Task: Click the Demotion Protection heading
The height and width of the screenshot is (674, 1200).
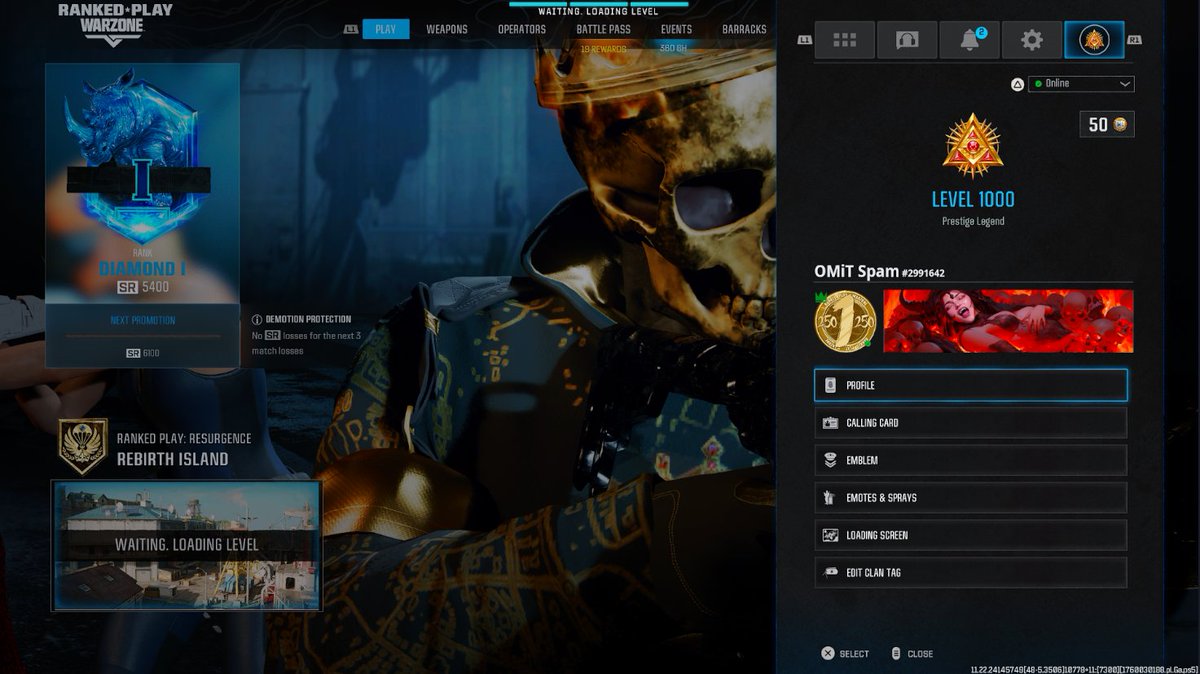Action: pos(308,320)
